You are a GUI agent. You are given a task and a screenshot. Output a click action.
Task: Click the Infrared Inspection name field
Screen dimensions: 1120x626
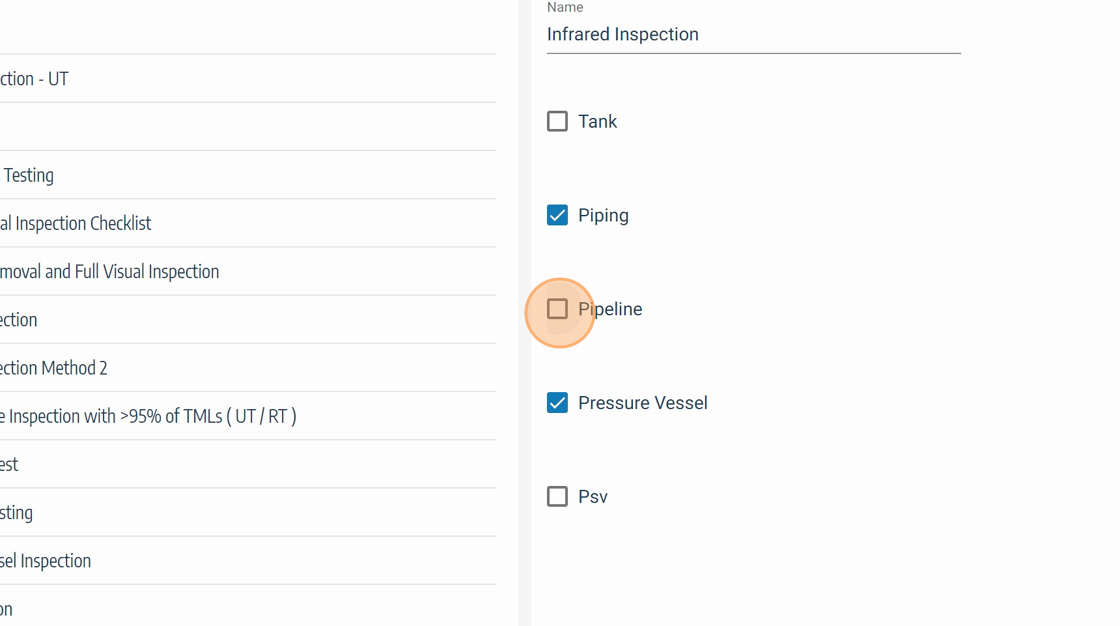753,34
